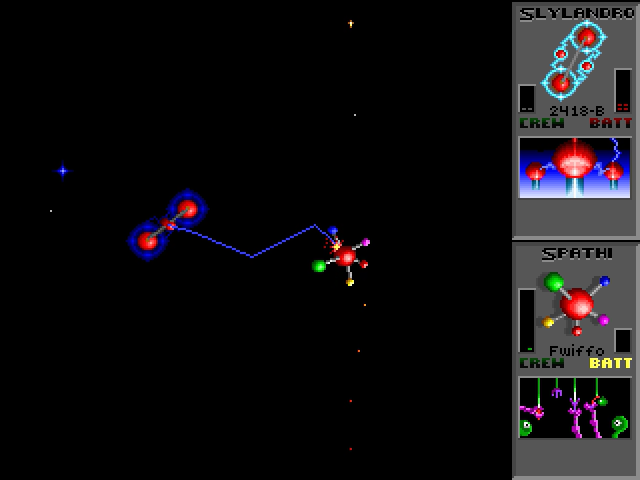Click the Spathi ship icon in status panel
This screenshot has width=640, height=480.
576,303
